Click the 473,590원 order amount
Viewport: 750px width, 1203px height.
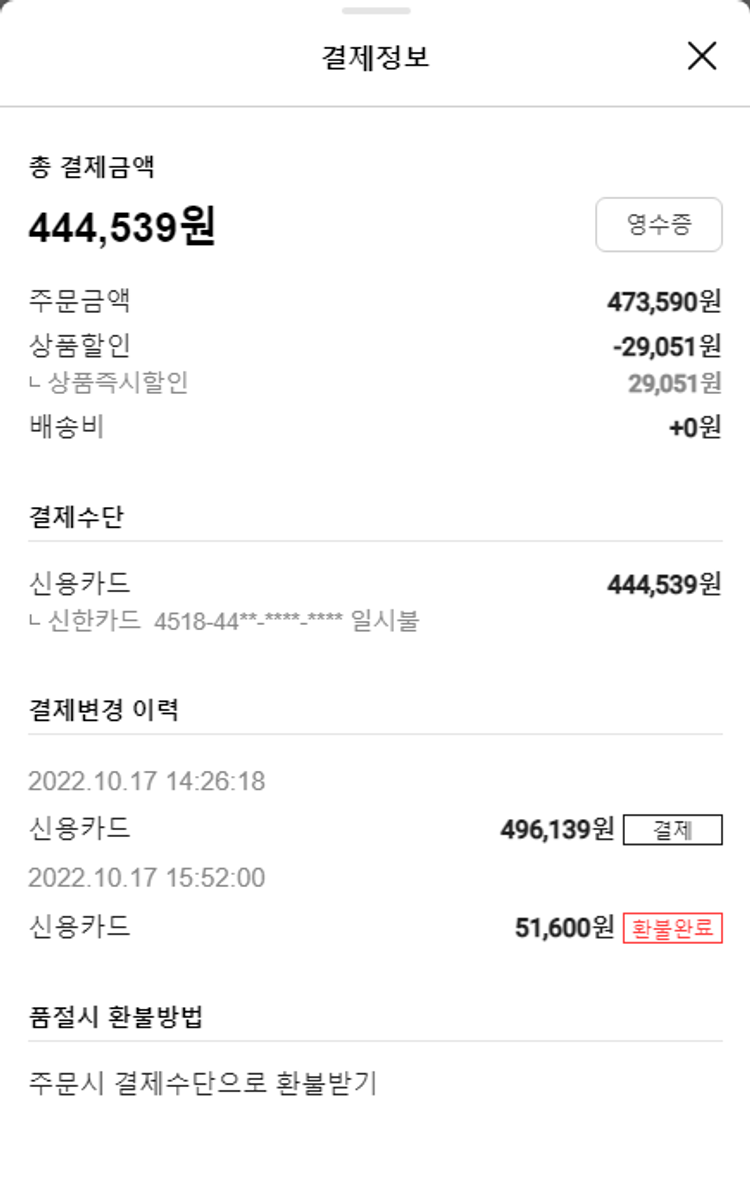[664, 301]
